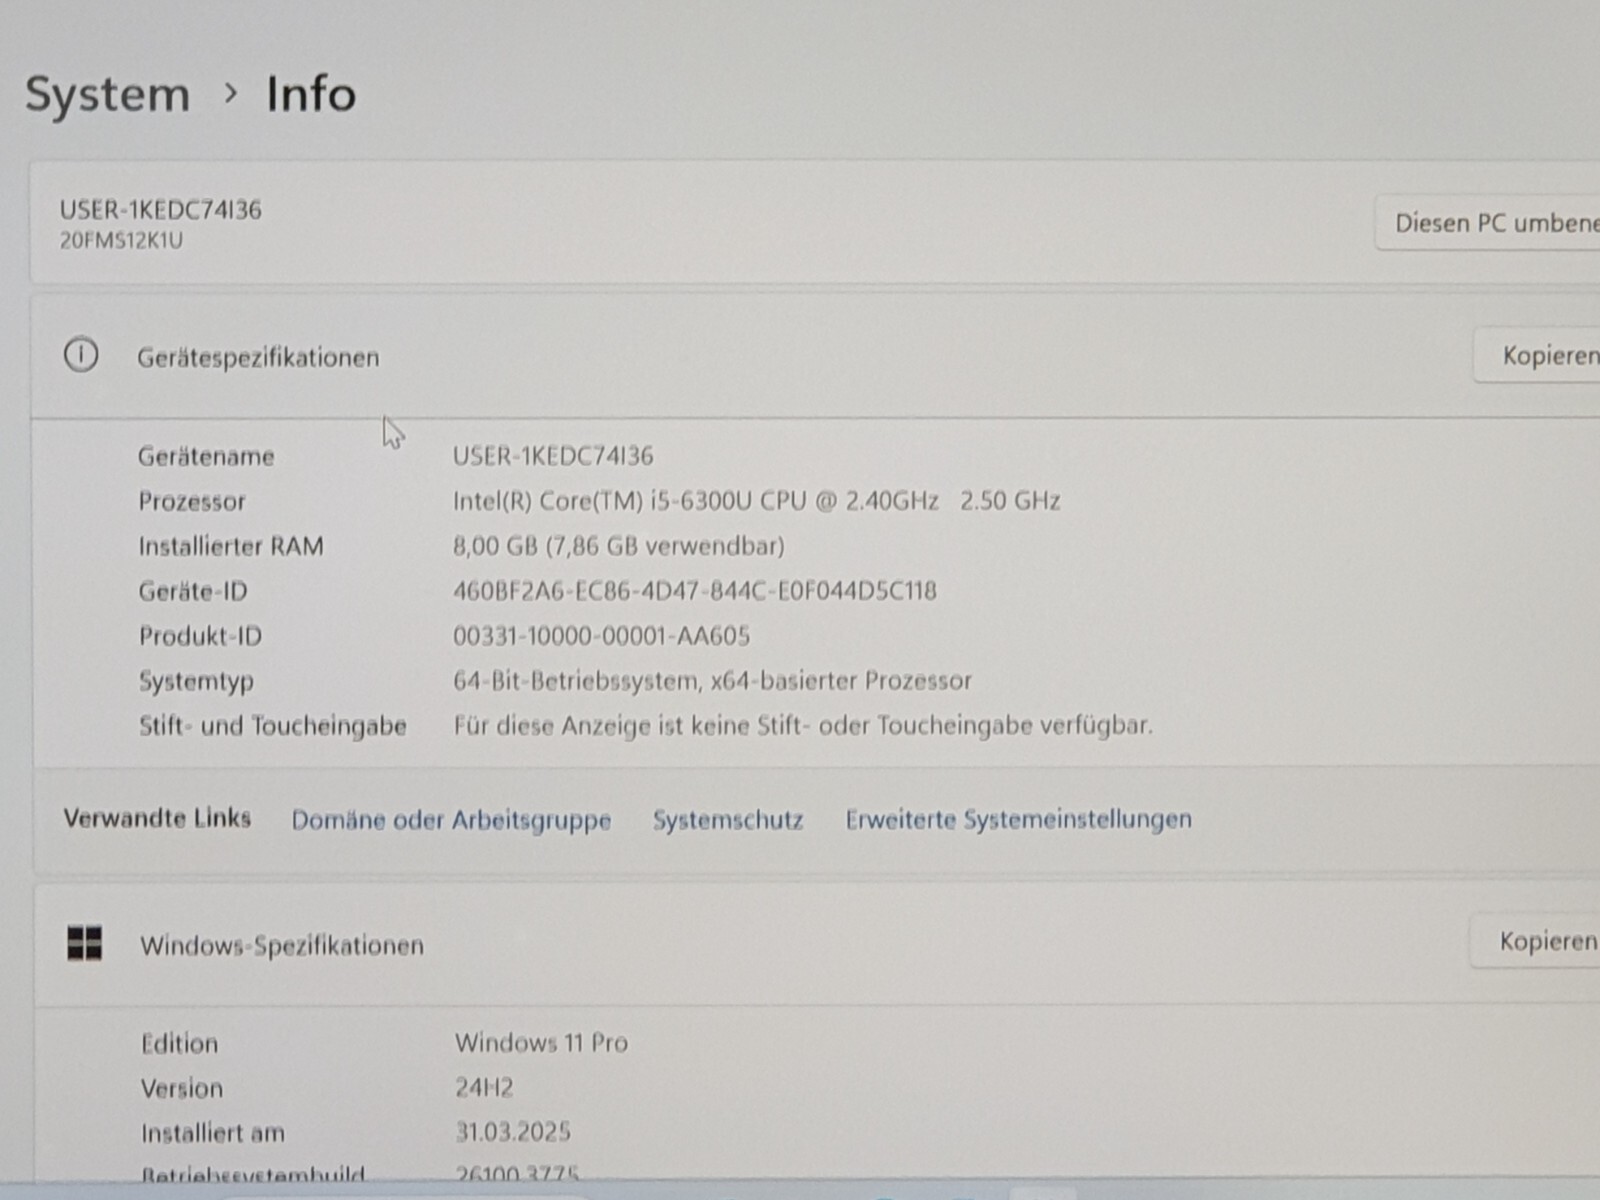Viewport: 1600px width, 1200px height.
Task: Click the 'Diesen PC umbenennen' button
Action: click(x=1488, y=223)
